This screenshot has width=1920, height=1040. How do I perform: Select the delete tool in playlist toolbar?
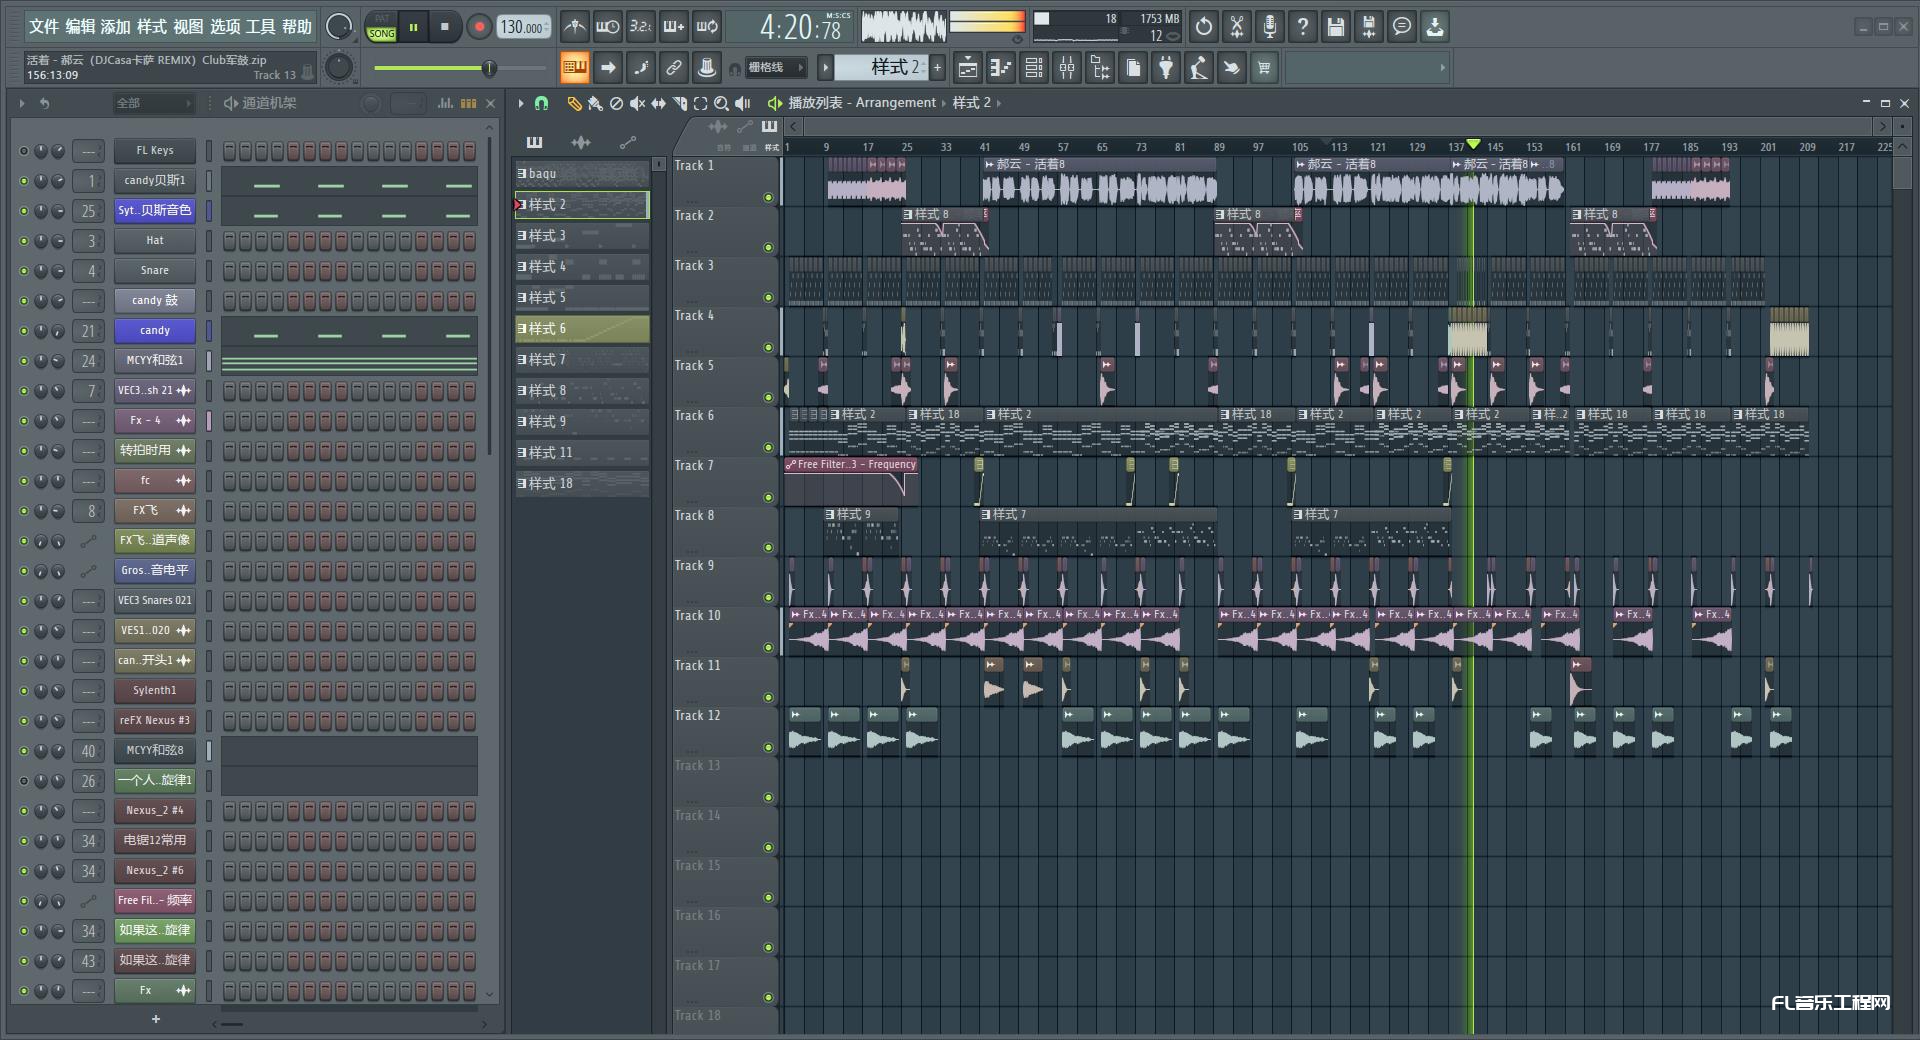[616, 103]
